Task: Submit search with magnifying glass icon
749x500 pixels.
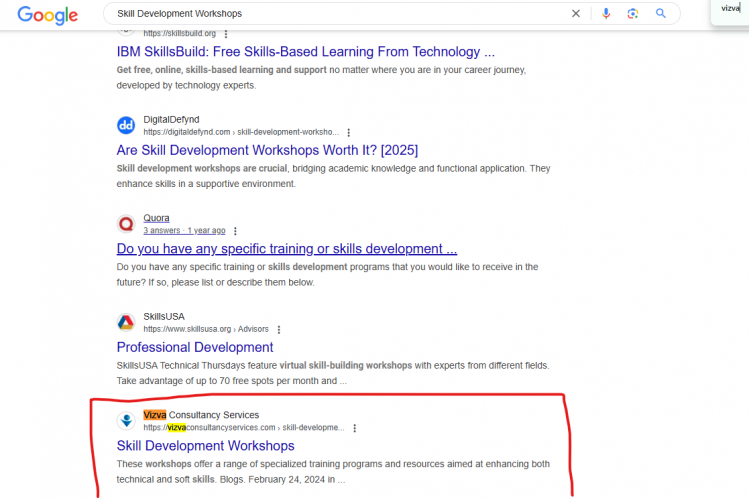Action: (661, 13)
